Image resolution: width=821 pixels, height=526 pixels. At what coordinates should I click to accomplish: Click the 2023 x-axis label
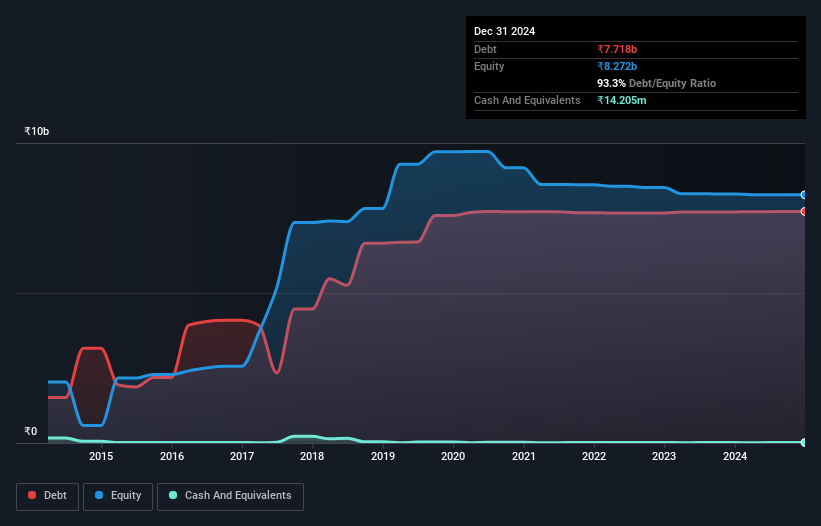664,456
